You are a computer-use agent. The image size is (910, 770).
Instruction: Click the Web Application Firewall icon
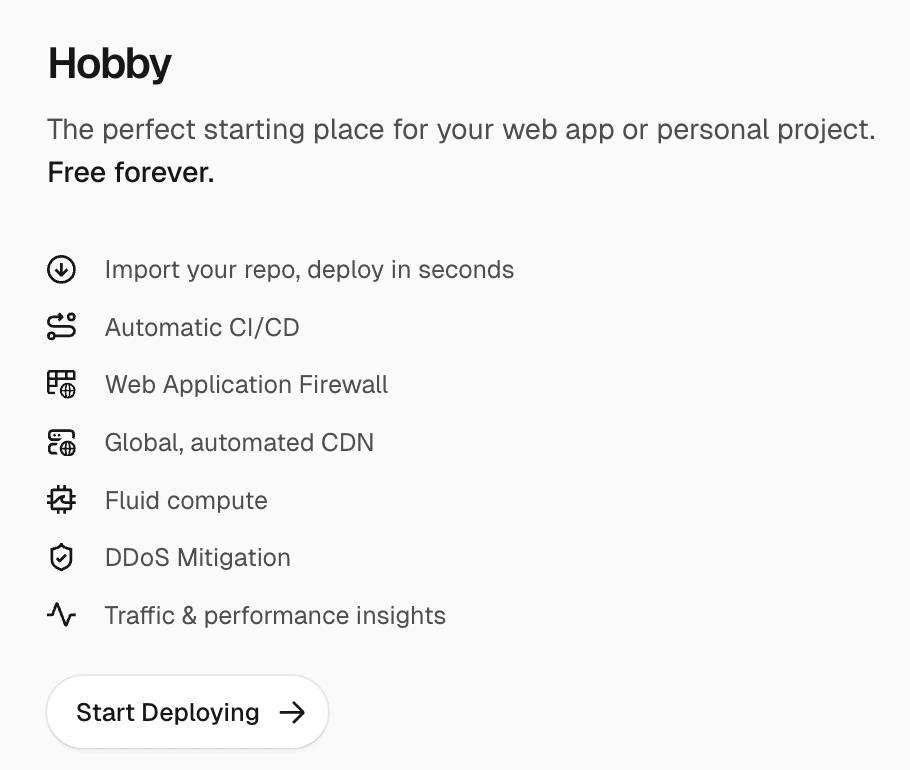click(x=61, y=384)
